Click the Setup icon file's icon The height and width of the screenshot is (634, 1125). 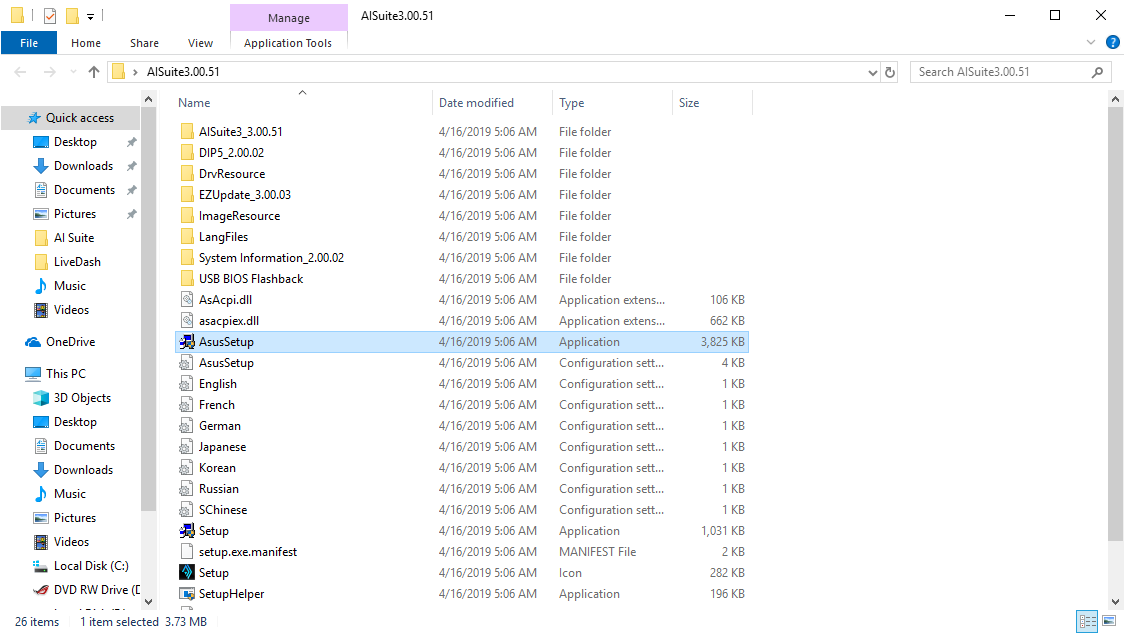point(187,572)
